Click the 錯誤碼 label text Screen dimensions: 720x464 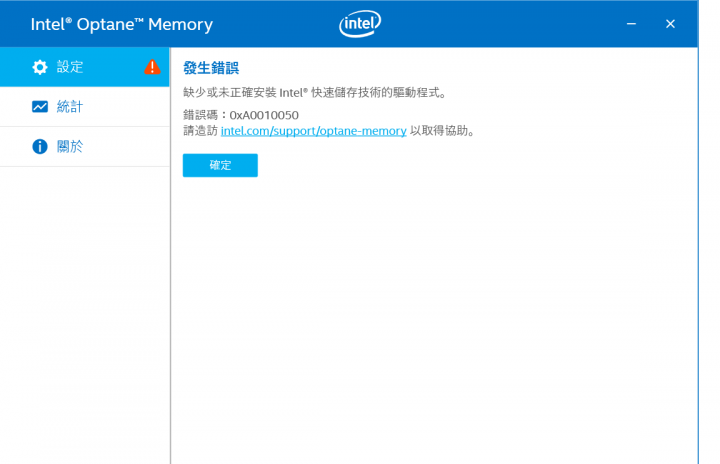click(200, 115)
